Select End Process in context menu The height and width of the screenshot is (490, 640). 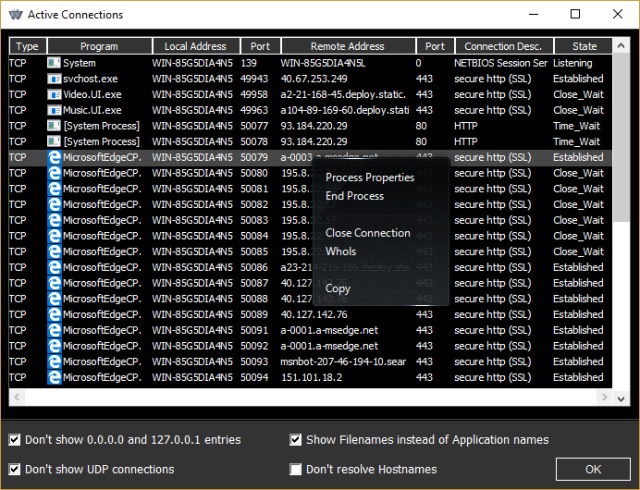(x=354, y=196)
